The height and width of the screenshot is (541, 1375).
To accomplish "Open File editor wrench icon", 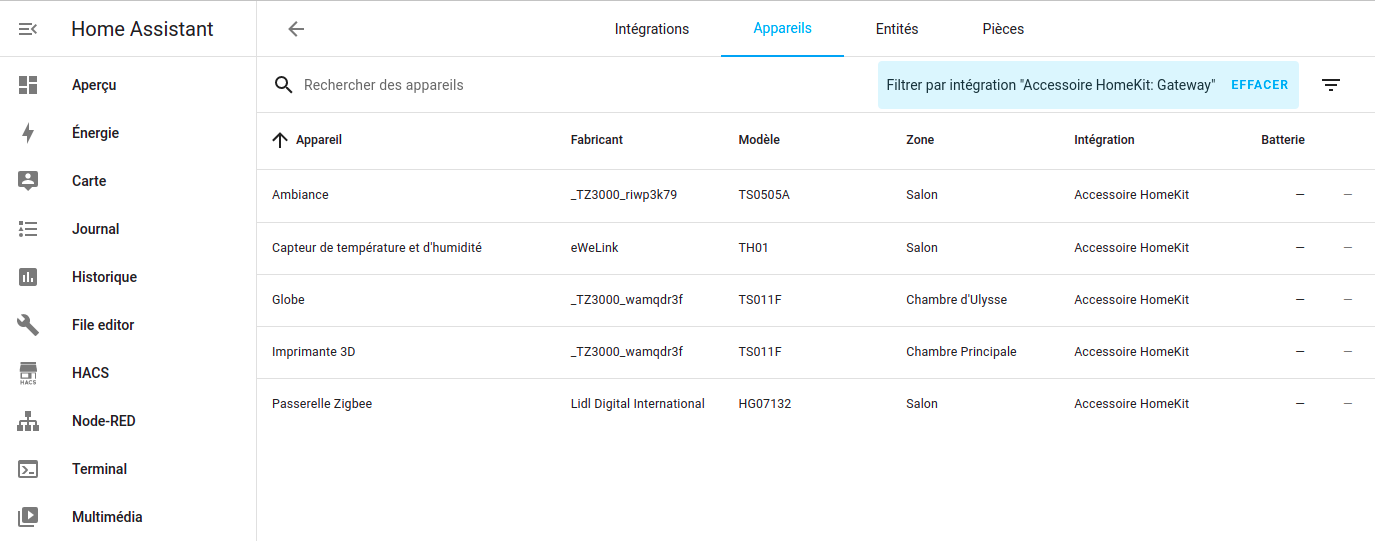I will pyautogui.click(x=28, y=325).
